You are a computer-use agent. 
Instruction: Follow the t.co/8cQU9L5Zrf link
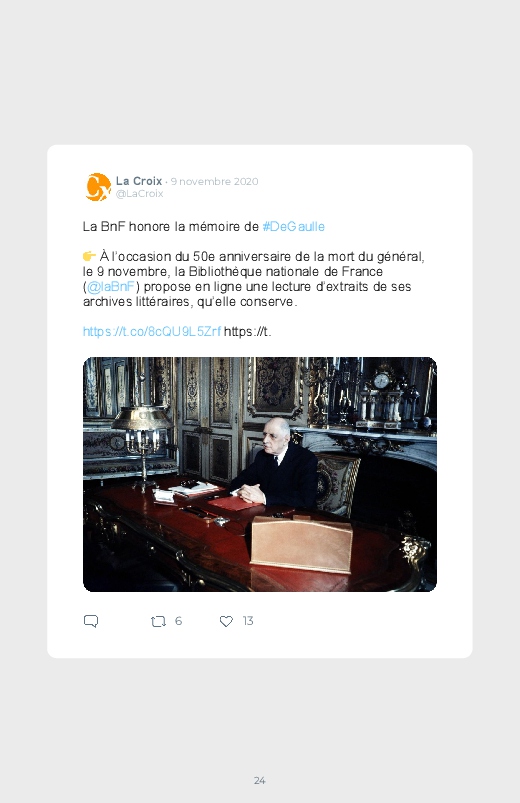pyautogui.click(x=152, y=331)
